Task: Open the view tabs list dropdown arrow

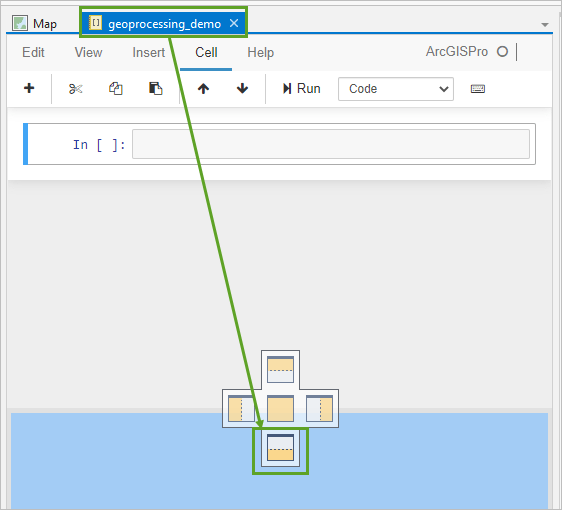Action: point(545,25)
